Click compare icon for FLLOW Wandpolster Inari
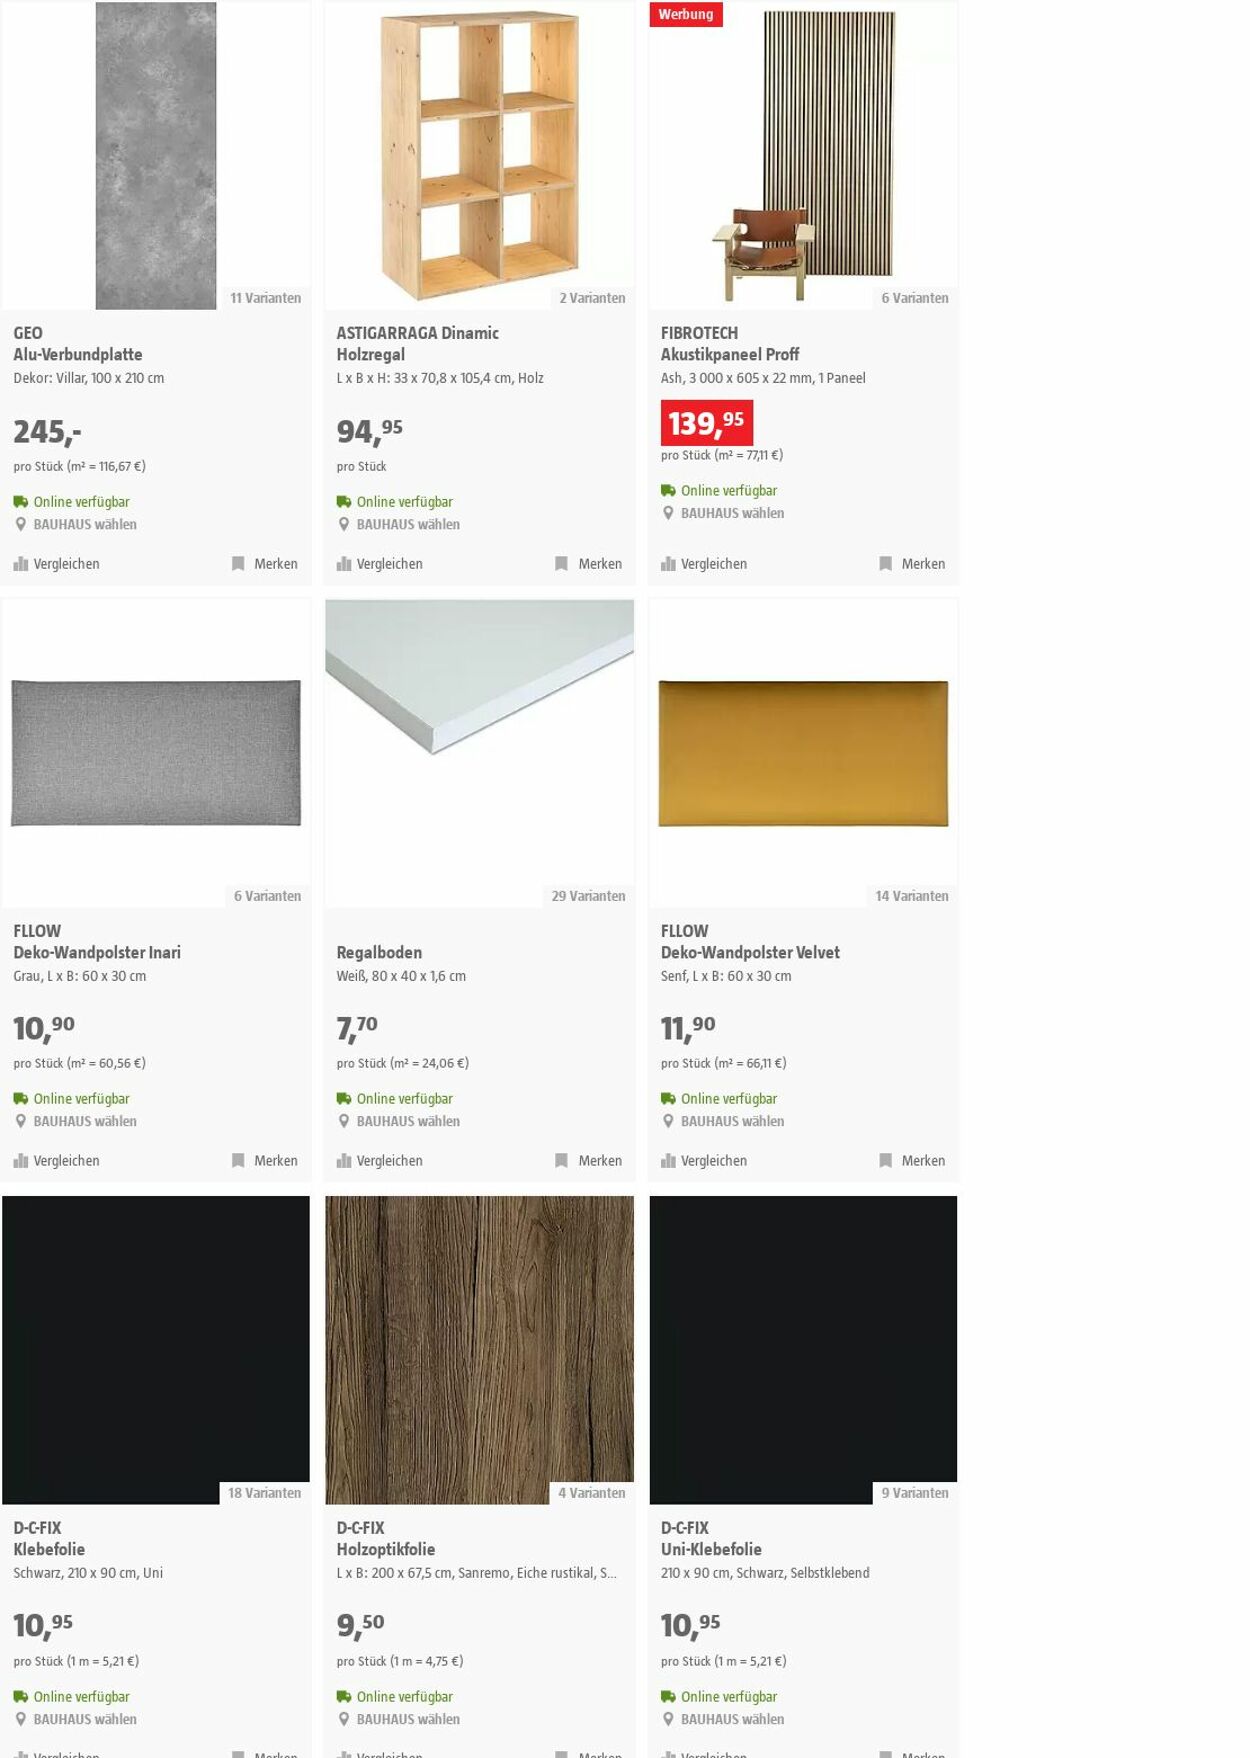Screen dimensions: 1250x1758 (21, 1161)
